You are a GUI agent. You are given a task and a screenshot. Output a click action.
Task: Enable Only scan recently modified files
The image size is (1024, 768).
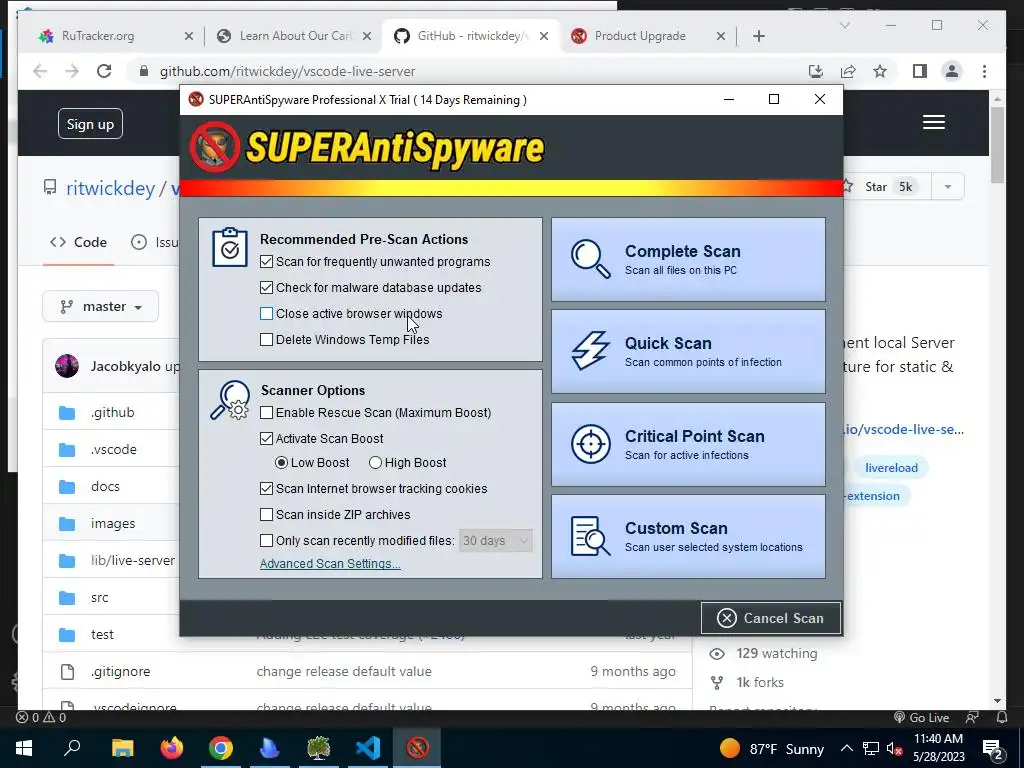[266, 541]
